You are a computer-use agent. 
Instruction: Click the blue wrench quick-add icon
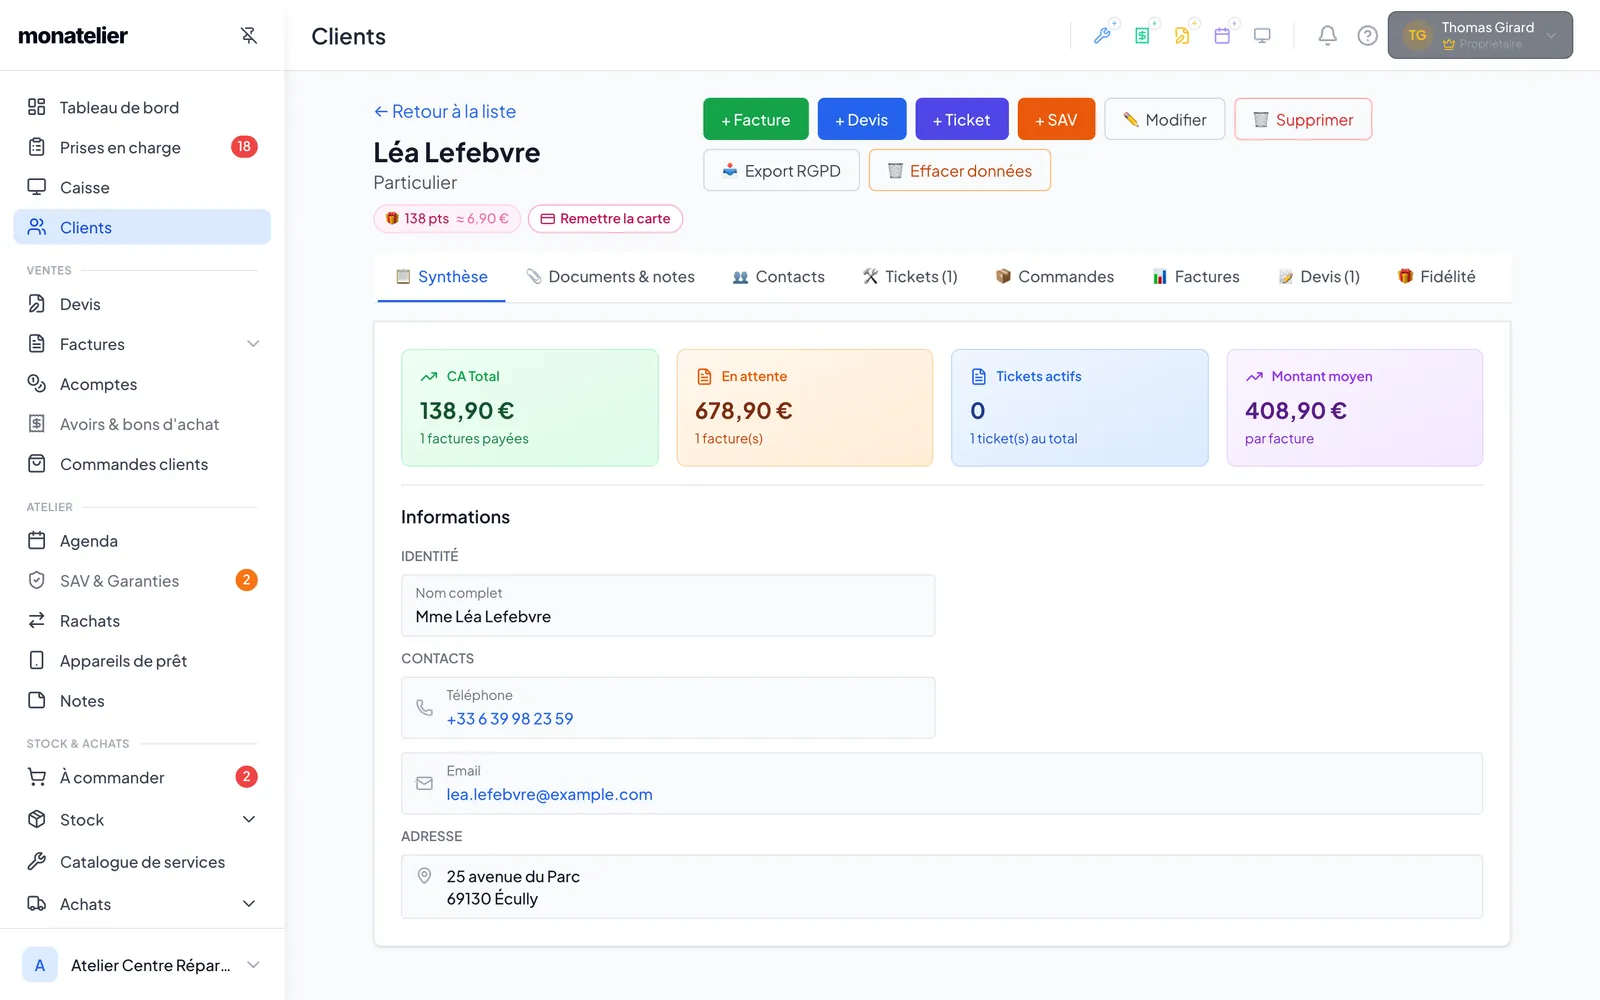(x=1103, y=36)
